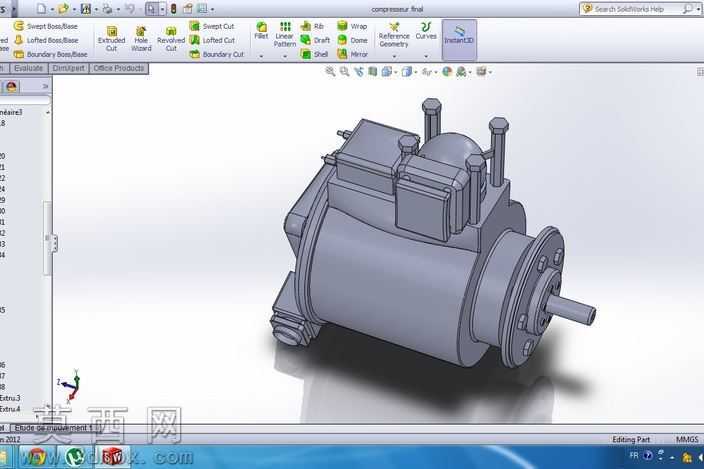Click the Open file icon
Image resolution: width=704 pixels, height=469 pixels.
(63, 9)
